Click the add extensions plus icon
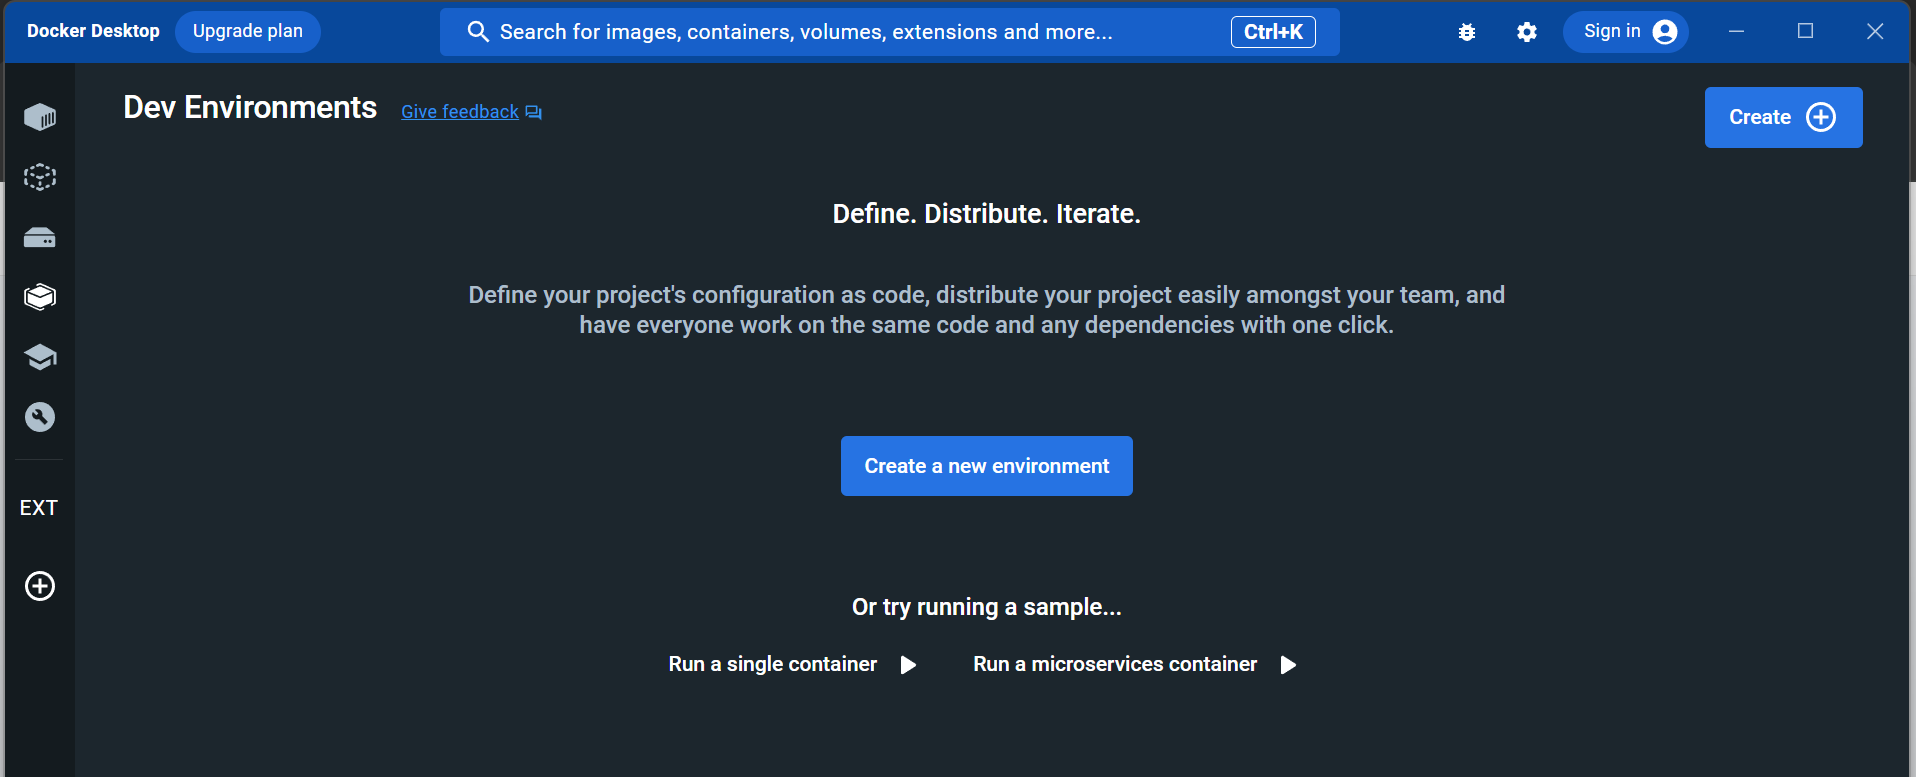This screenshot has height=777, width=1916. point(40,586)
